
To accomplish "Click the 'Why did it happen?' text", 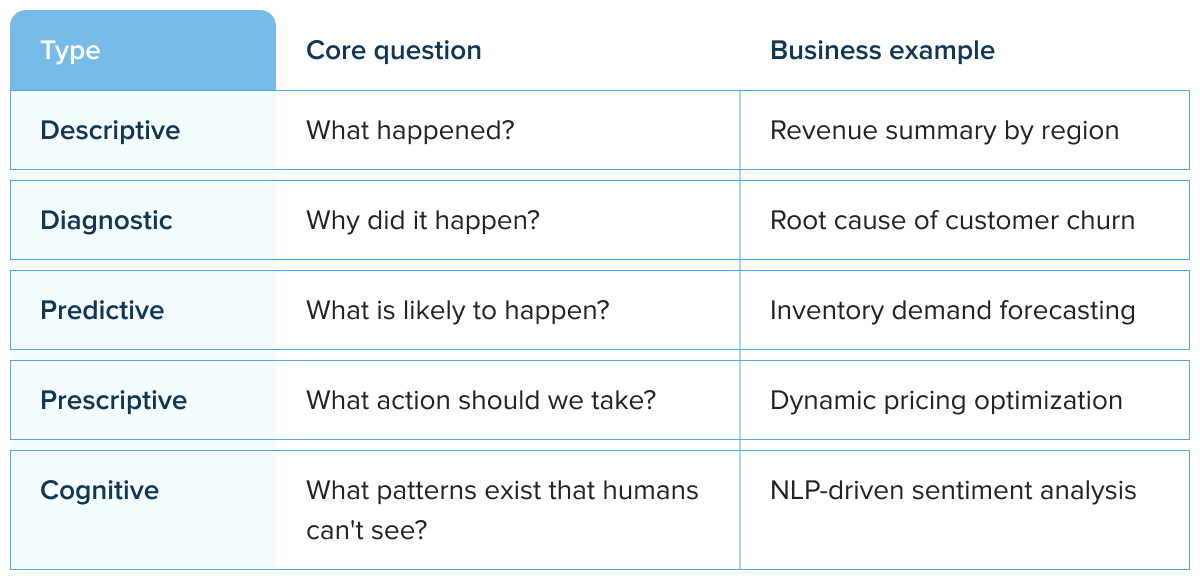I will pos(422,221).
